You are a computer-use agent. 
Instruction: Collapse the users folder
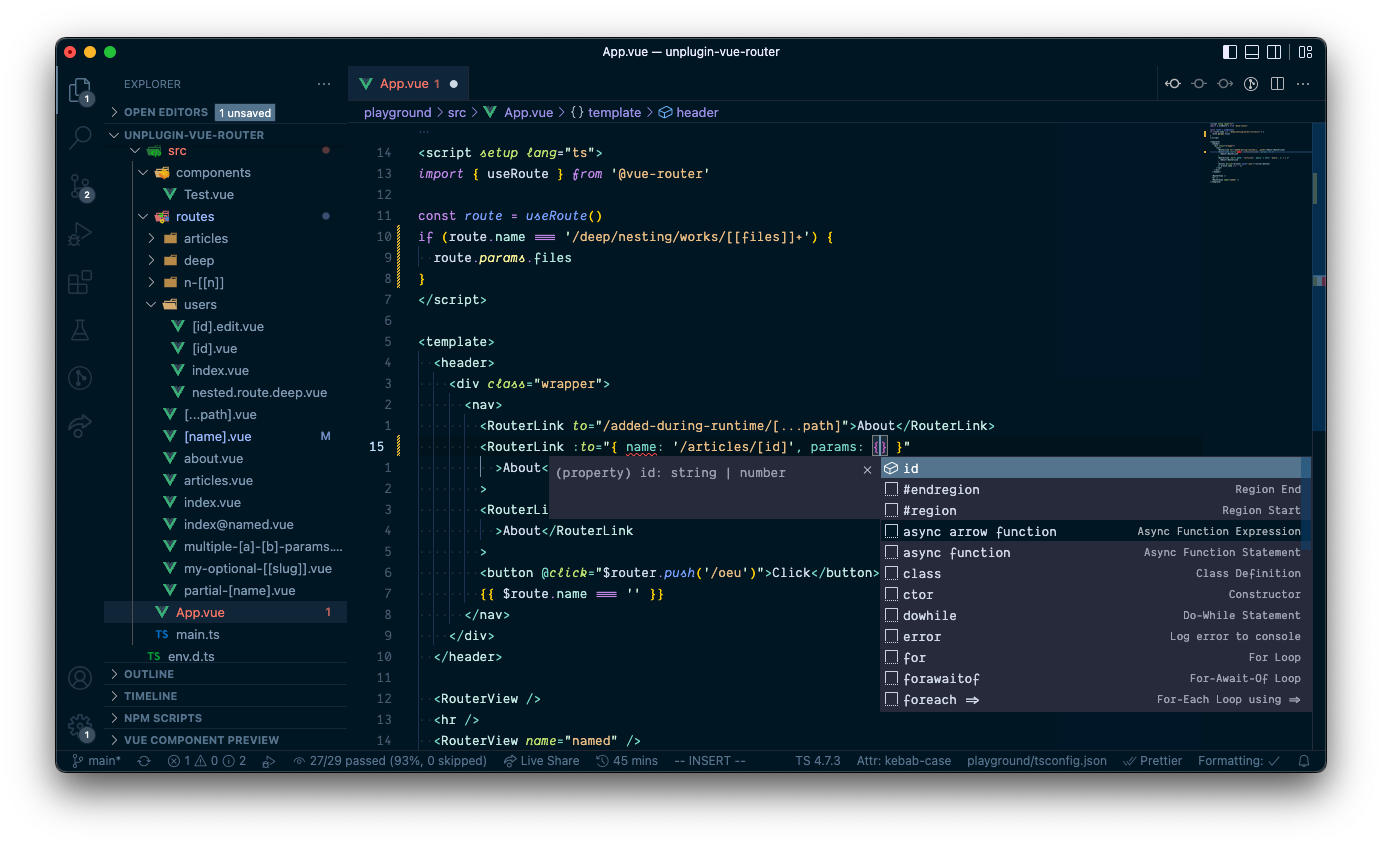tap(225, 305)
